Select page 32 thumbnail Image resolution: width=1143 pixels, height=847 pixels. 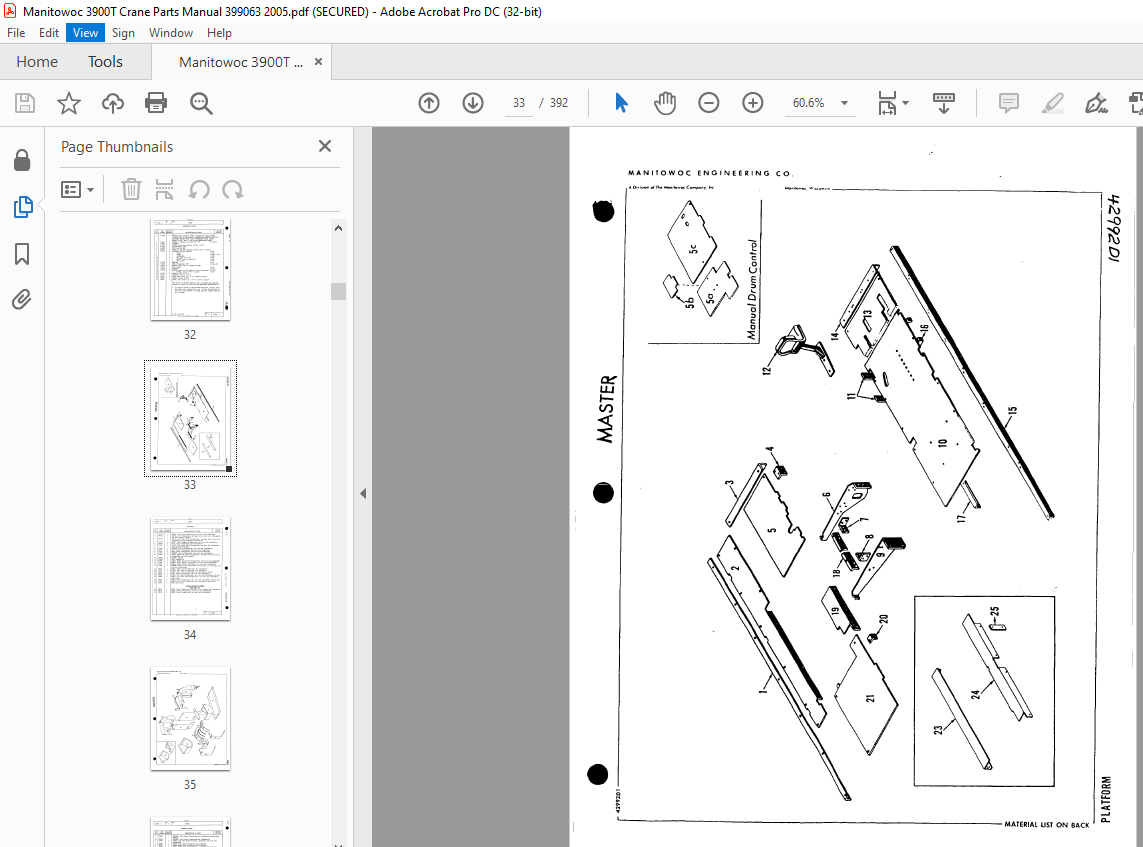coord(190,270)
